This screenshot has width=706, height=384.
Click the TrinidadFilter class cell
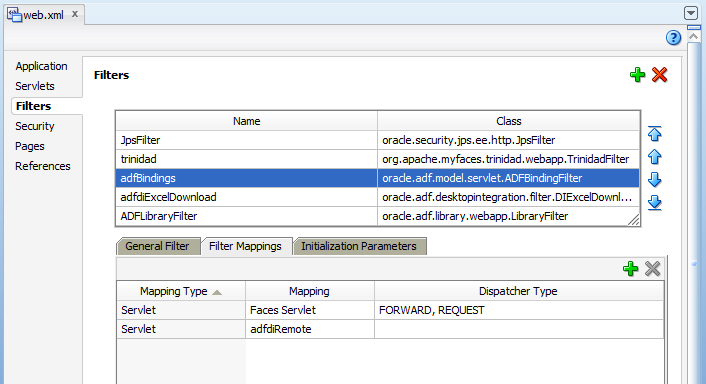click(508, 159)
